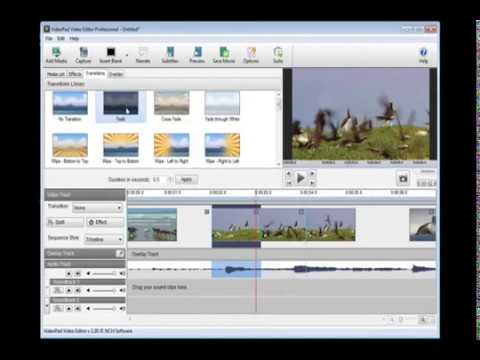Click the Split button in Video Track
The width and height of the screenshot is (480, 360).
[65, 222]
